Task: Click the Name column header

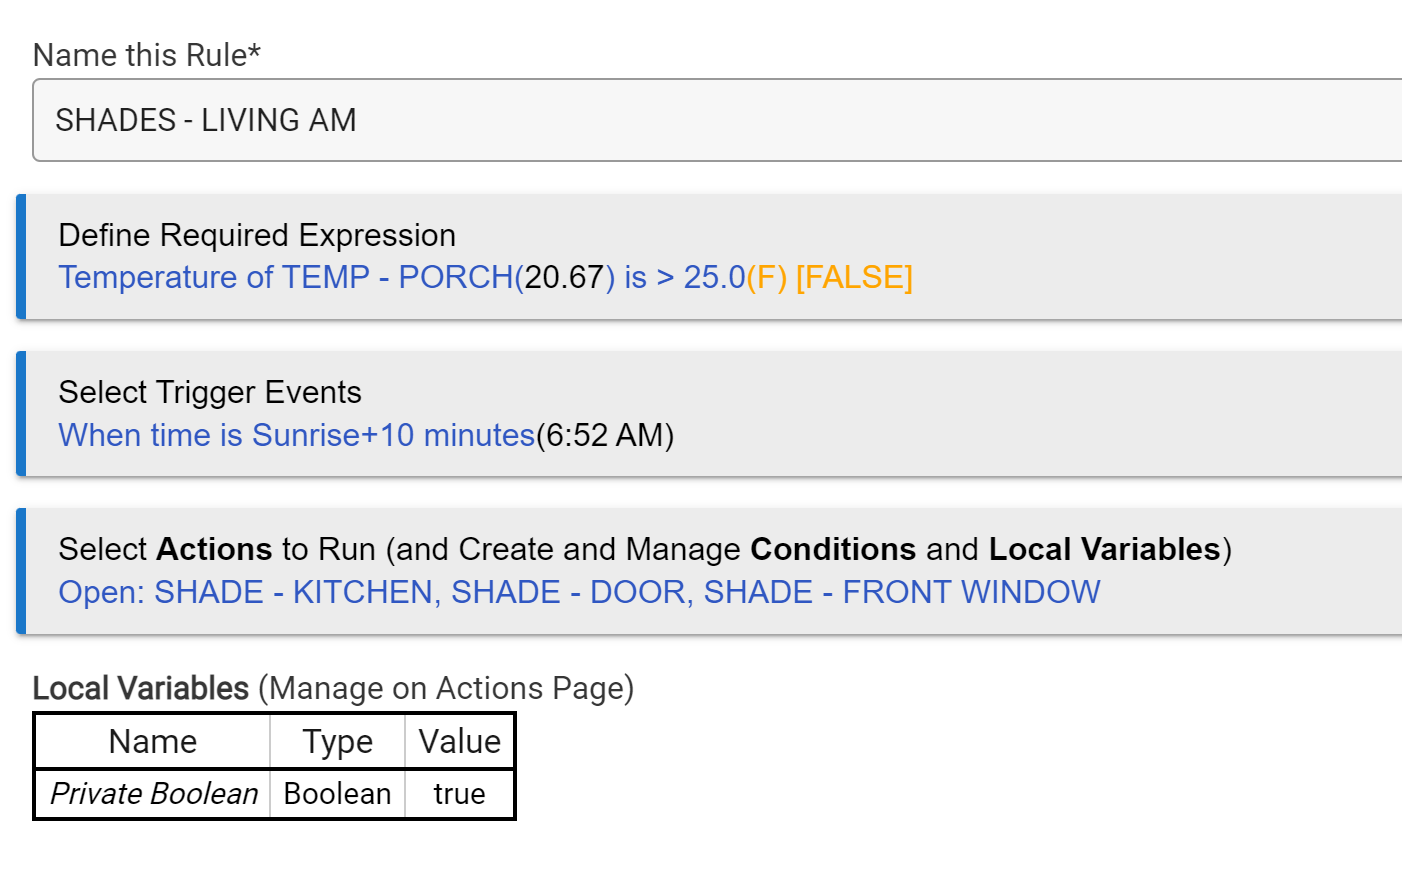Action: (152, 742)
